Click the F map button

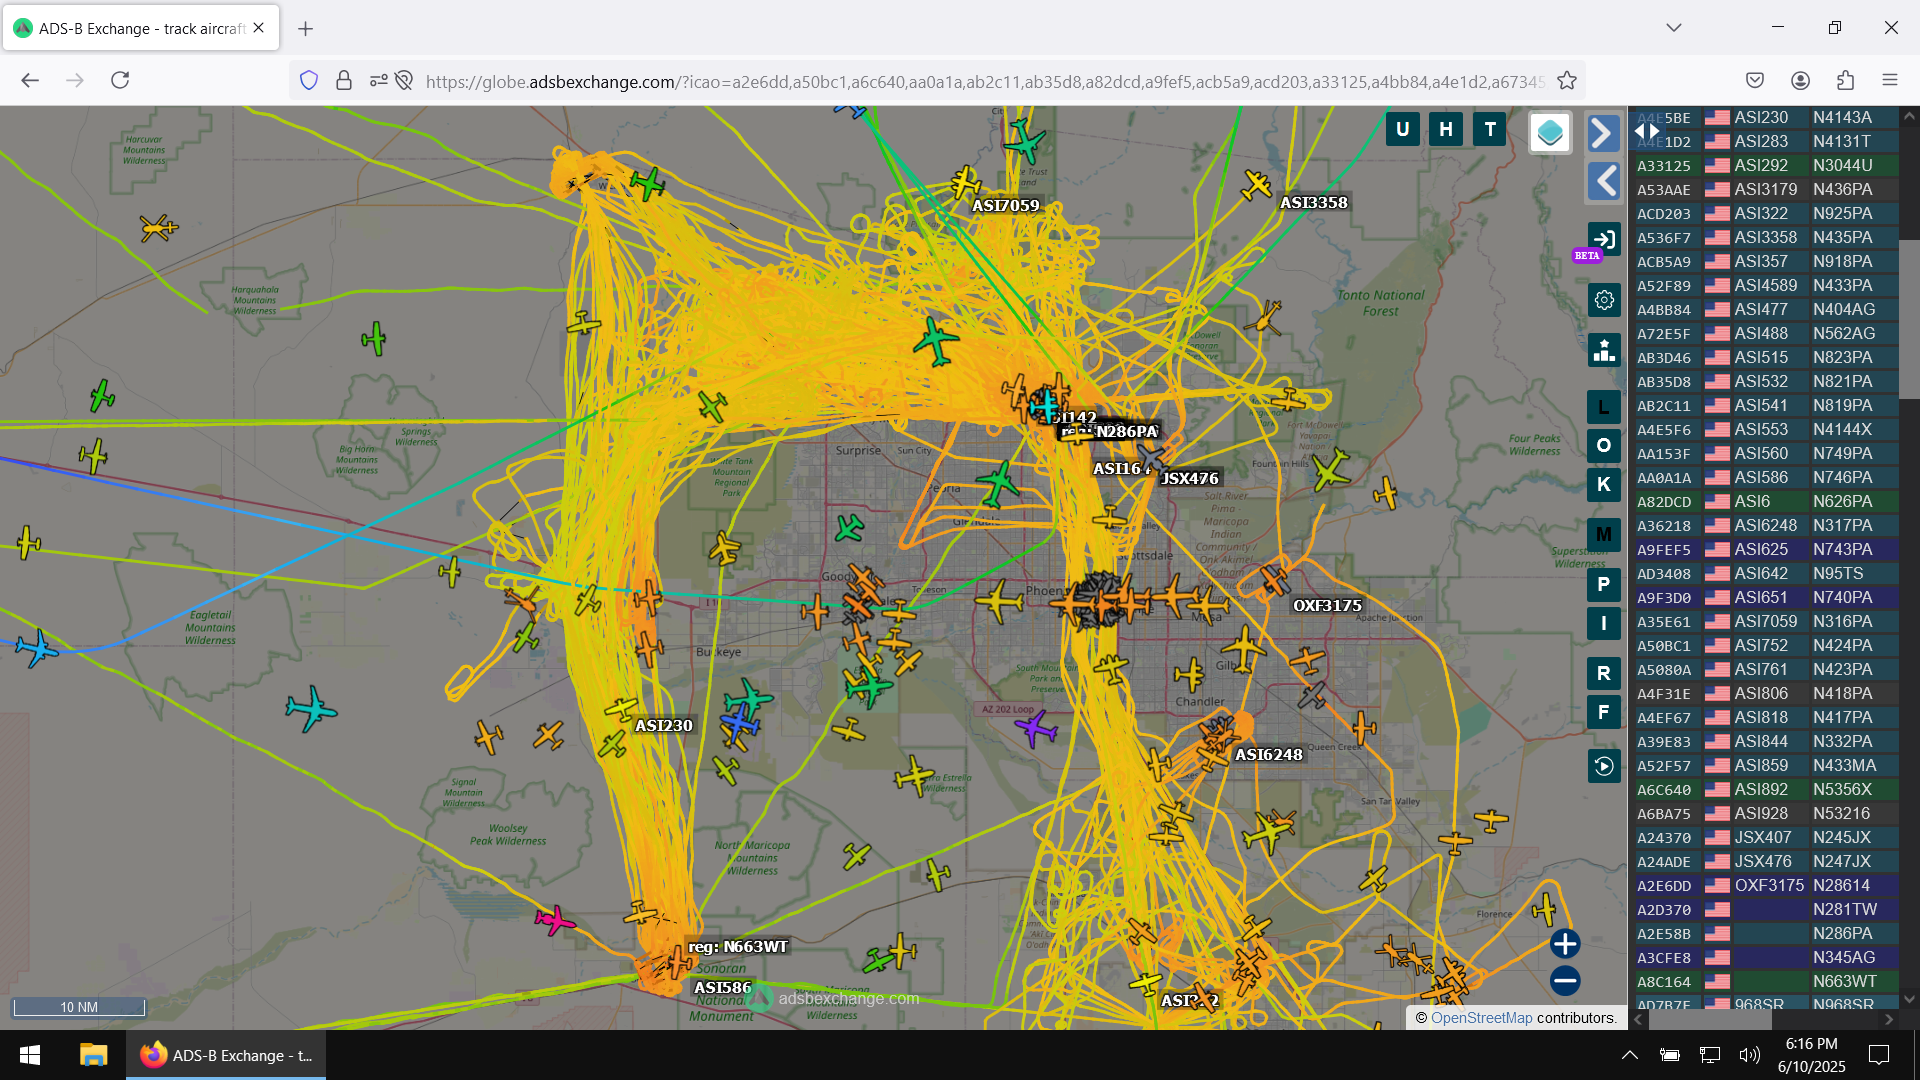pyautogui.click(x=1604, y=712)
